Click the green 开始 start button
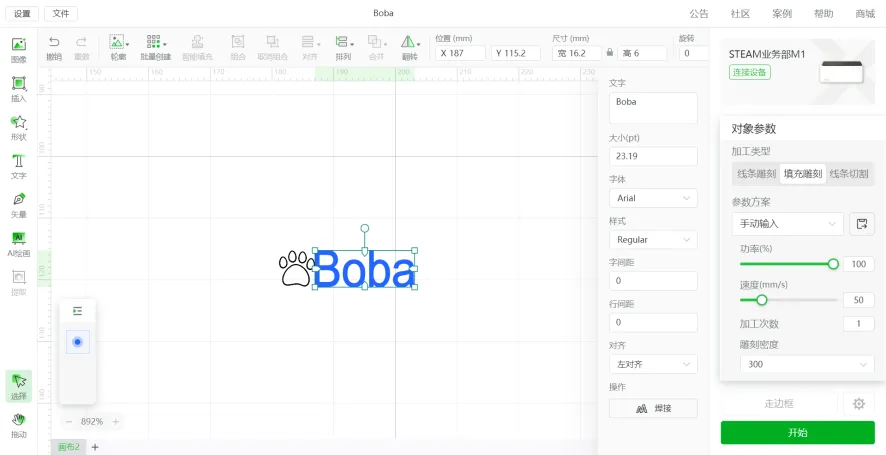 pos(797,433)
